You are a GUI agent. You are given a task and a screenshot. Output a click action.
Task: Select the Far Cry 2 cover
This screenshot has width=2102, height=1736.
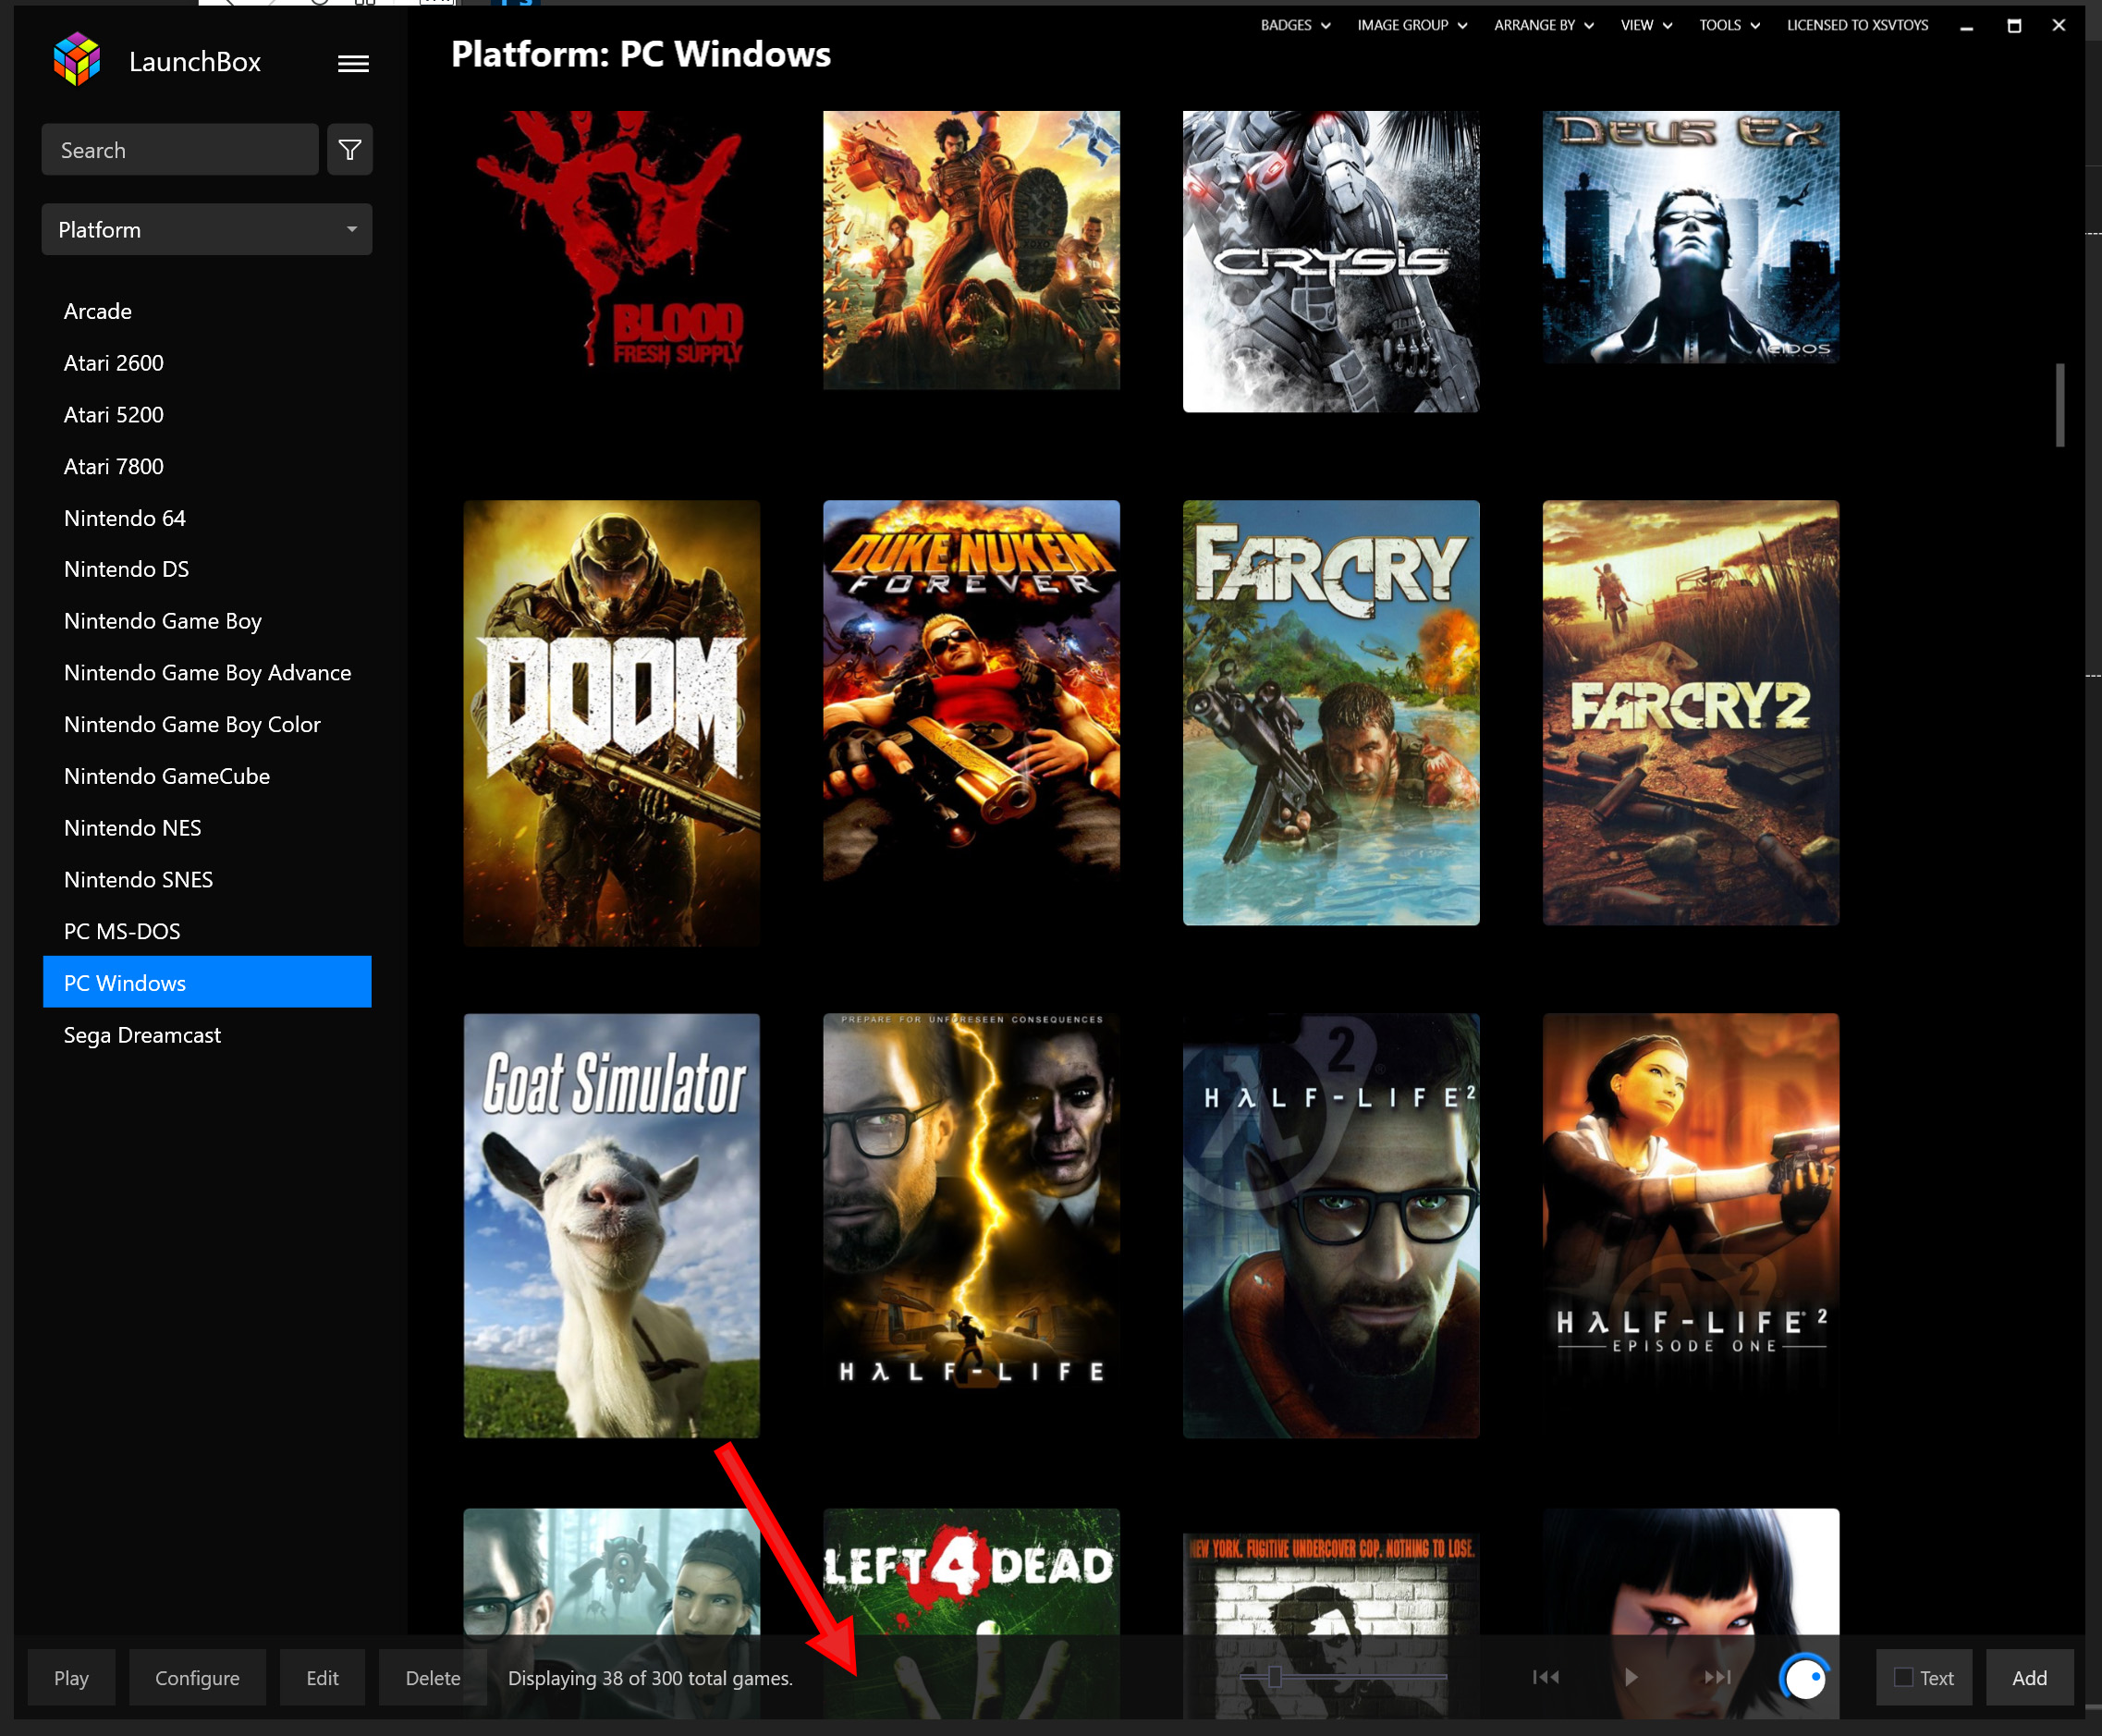[1690, 712]
